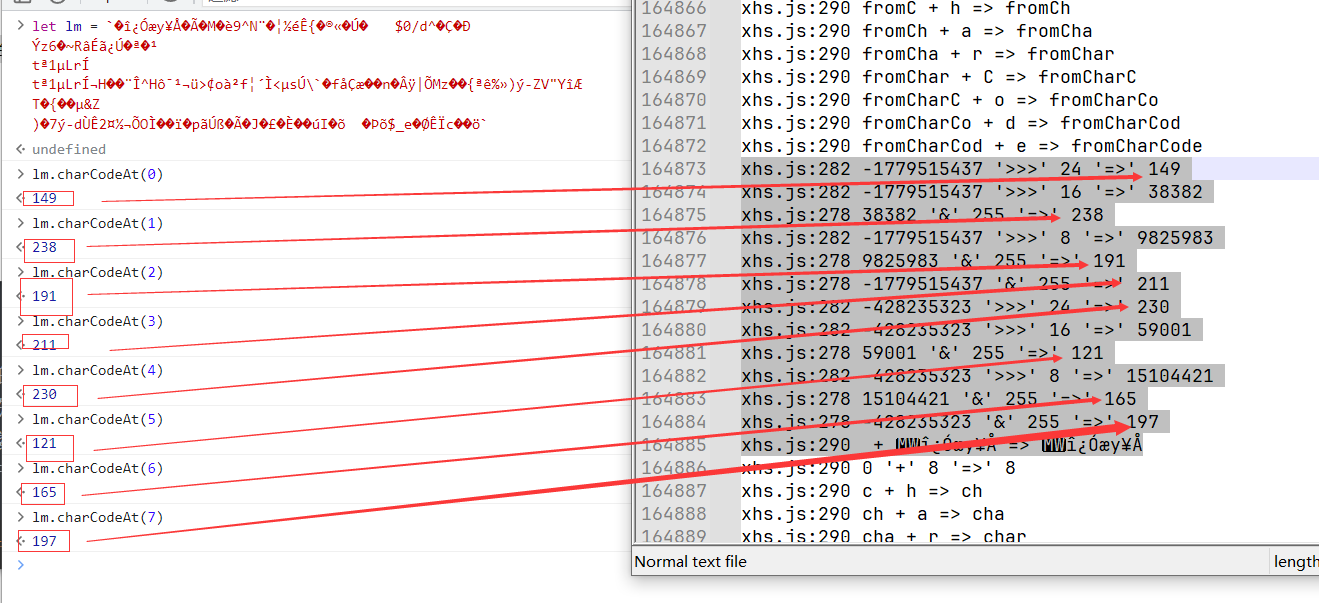Viewport: 1319px width, 603px height.
Task: Click the console input prompt line
Action: click(320, 565)
